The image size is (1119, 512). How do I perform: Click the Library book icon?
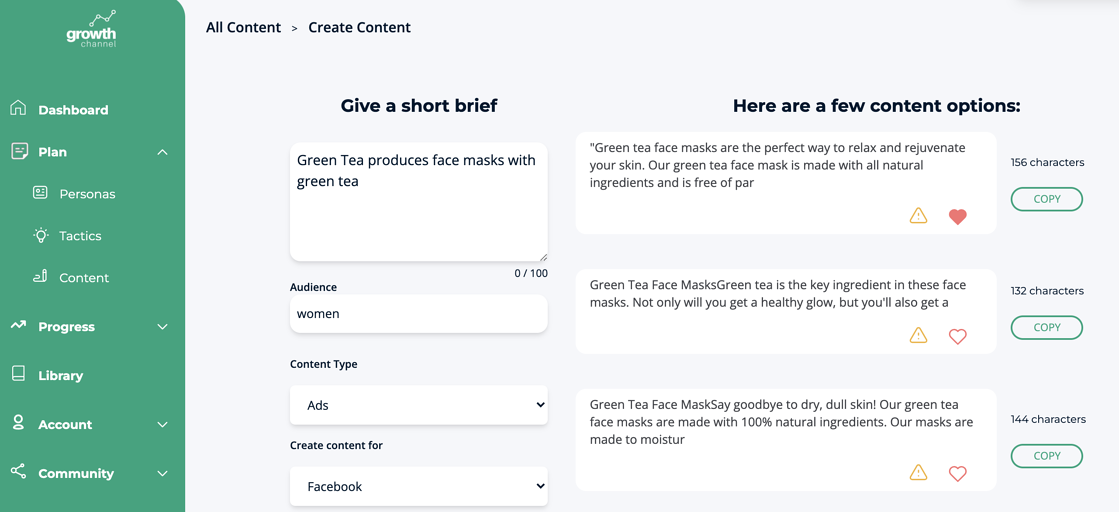[19, 374]
